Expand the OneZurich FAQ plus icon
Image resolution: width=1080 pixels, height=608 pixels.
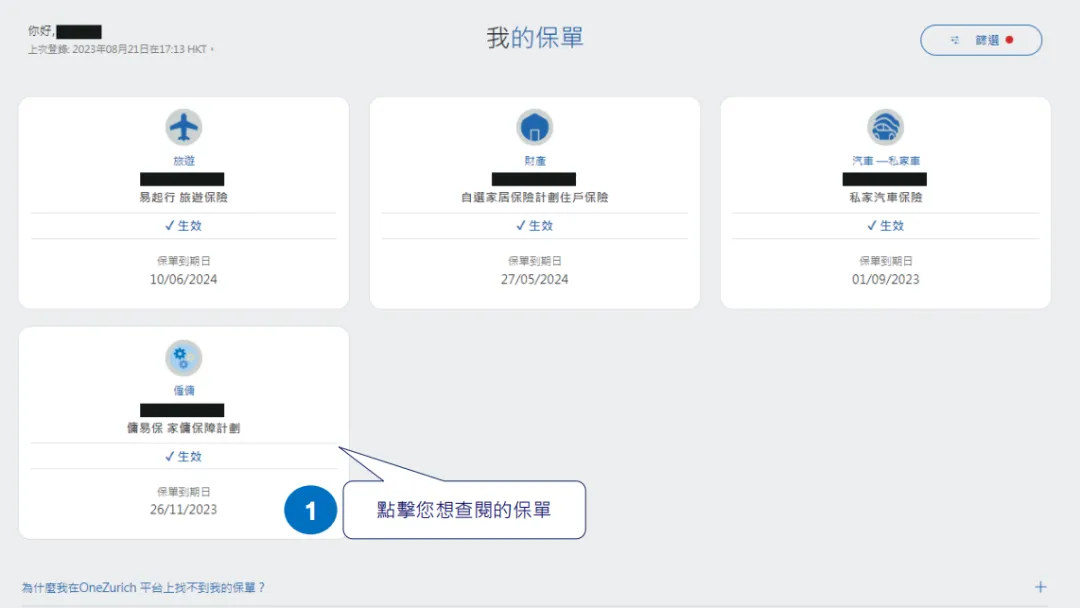[x=1040, y=587]
